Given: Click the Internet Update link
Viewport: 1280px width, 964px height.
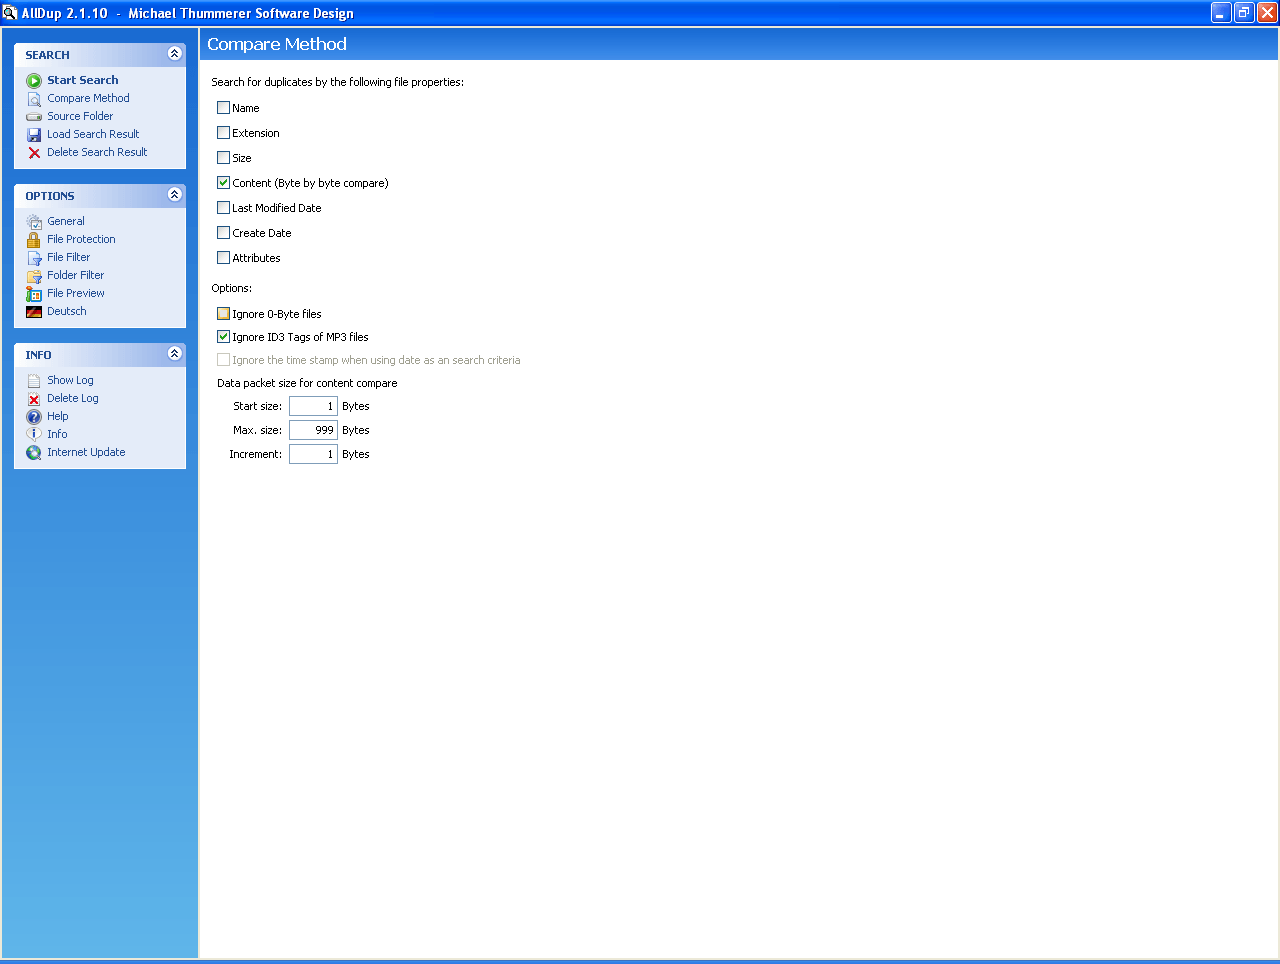Looking at the screenshot, I should pyautogui.click(x=86, y=452).
